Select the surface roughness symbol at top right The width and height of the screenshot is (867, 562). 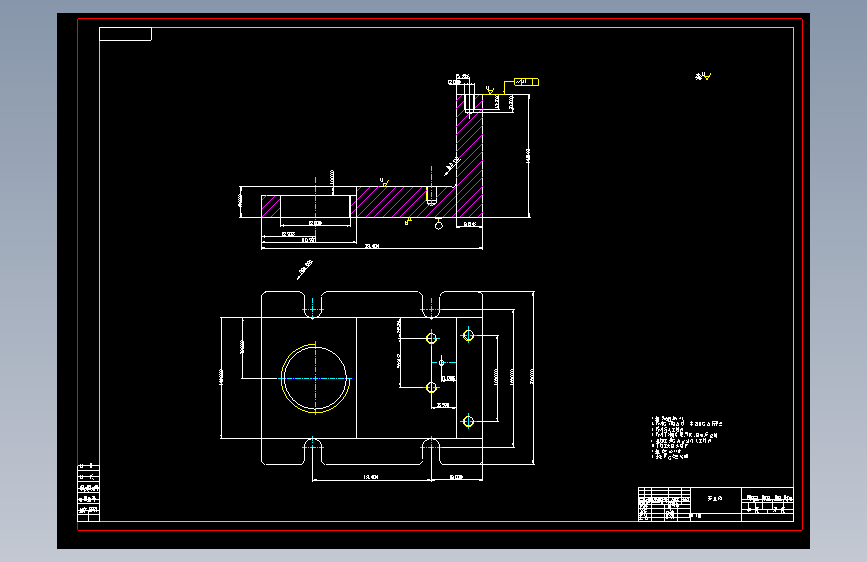point(703,76)
